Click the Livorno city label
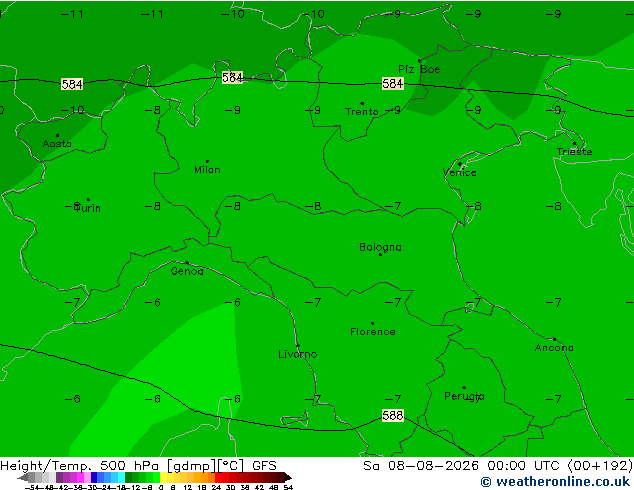The width and height of the screenshot is (634, 490). [x=298, y=354]
